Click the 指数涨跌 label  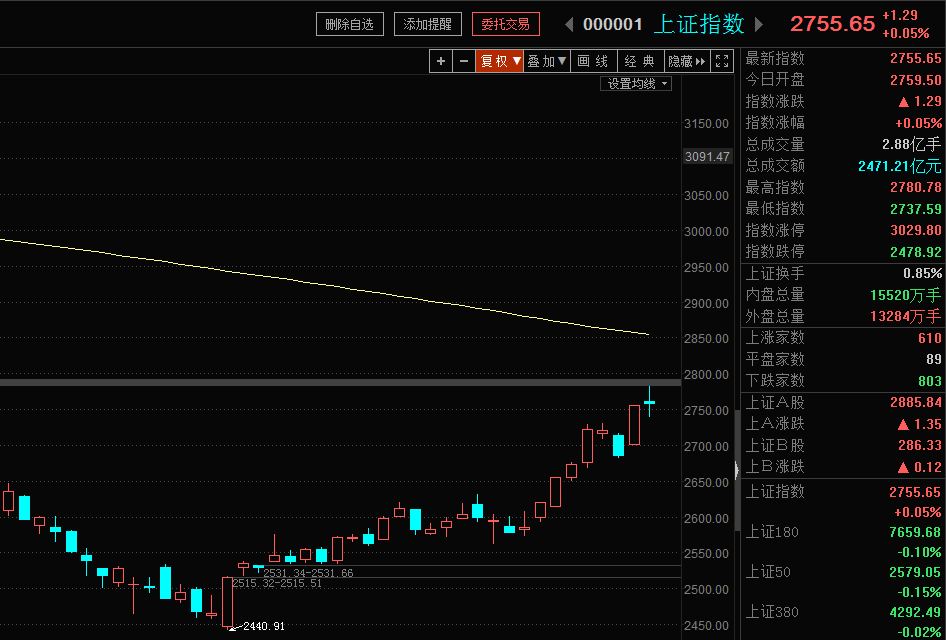coord(775,101)
